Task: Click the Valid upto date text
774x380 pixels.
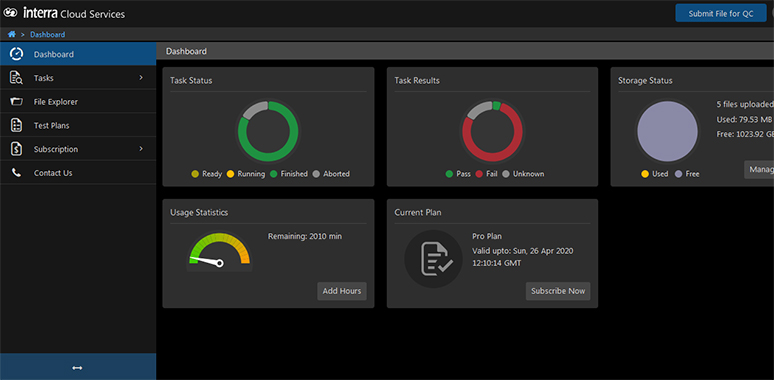Action: tap(522, 257)
